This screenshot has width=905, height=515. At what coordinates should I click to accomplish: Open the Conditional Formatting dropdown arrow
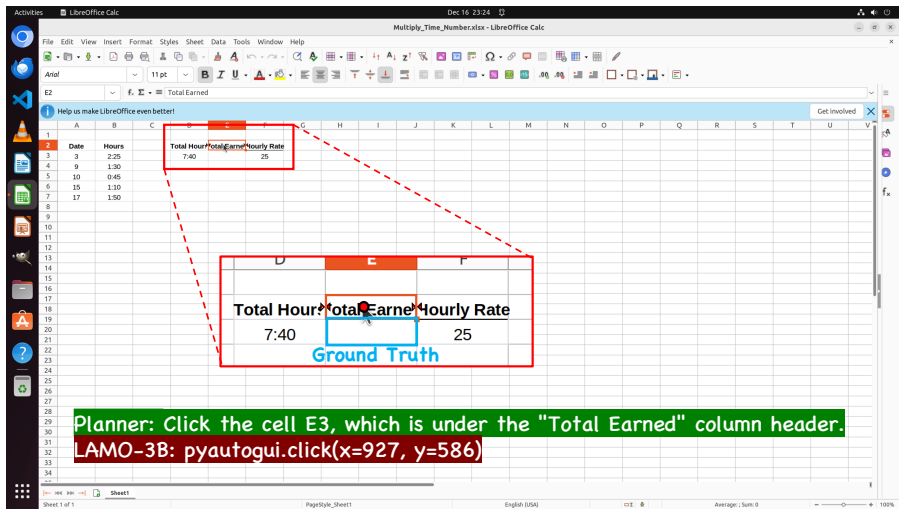coord(687,75)
